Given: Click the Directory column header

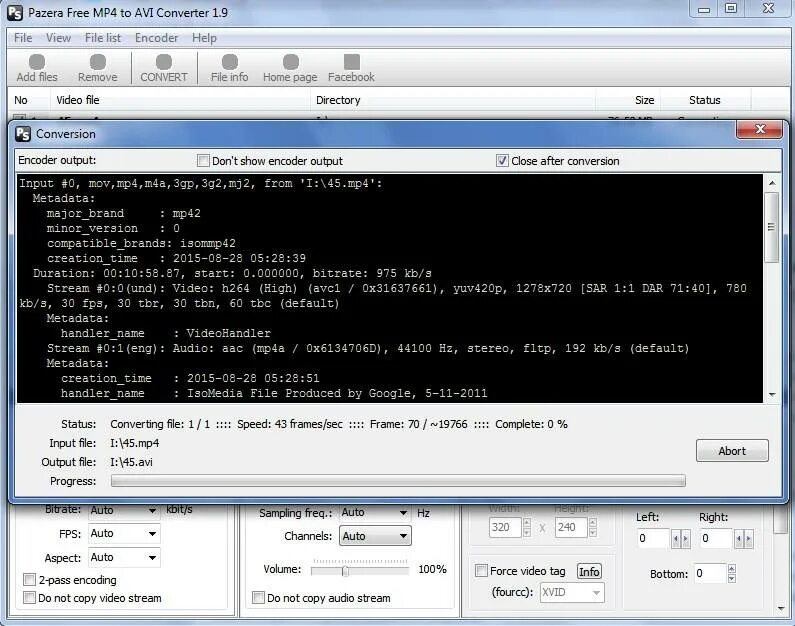Looking at the screenshot, I should click(453, 100).
